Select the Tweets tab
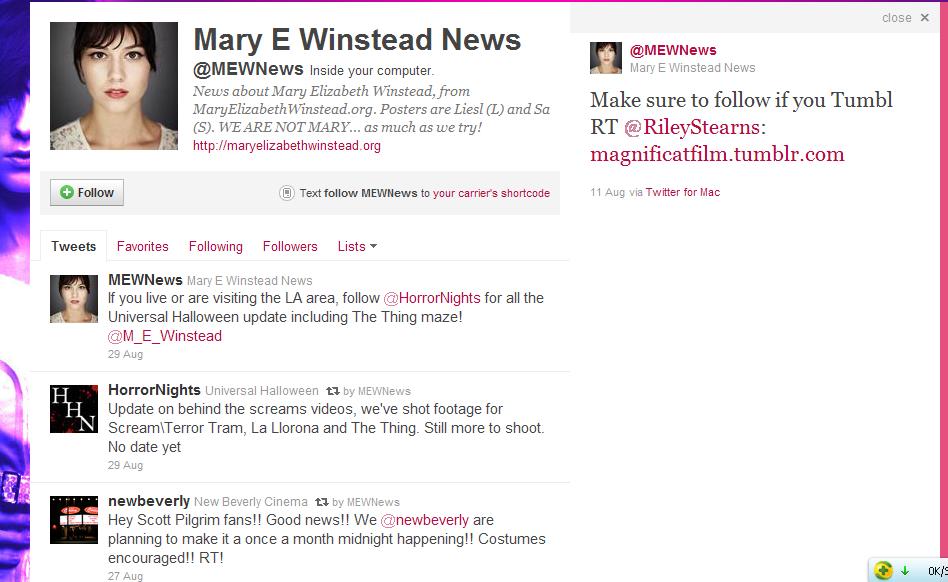Viewport: 948px width, 582px height. coord(73,246)
